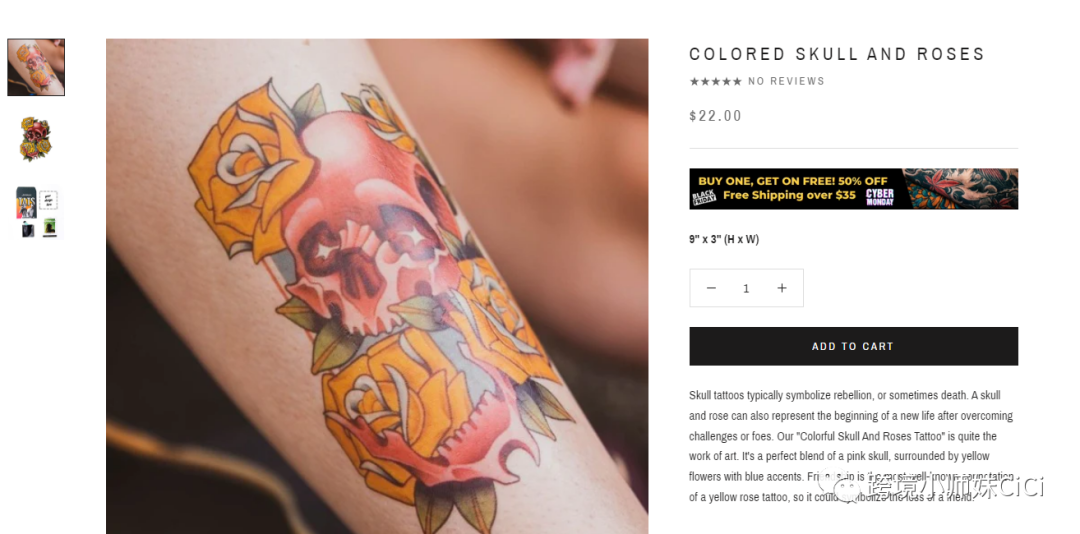The image size is (1080, 534).
Task: Open the NO REVIEWS link
Action: point(786,81)
